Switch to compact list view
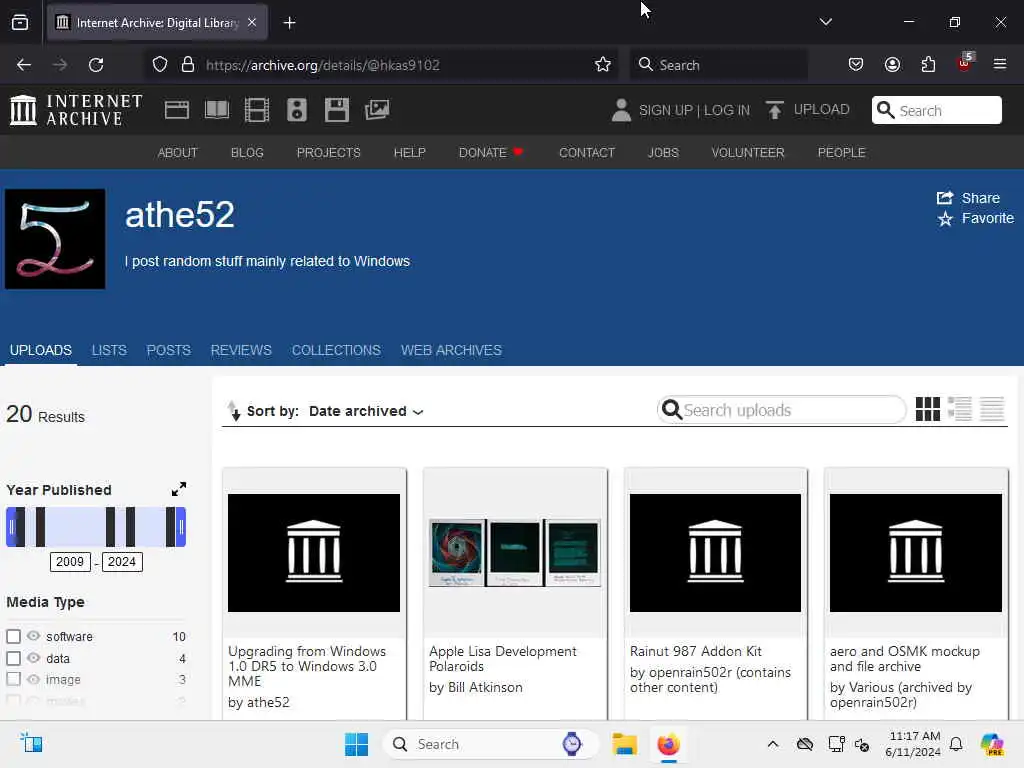Screen dimensions: 1024x768 click(x=992, y=409)
